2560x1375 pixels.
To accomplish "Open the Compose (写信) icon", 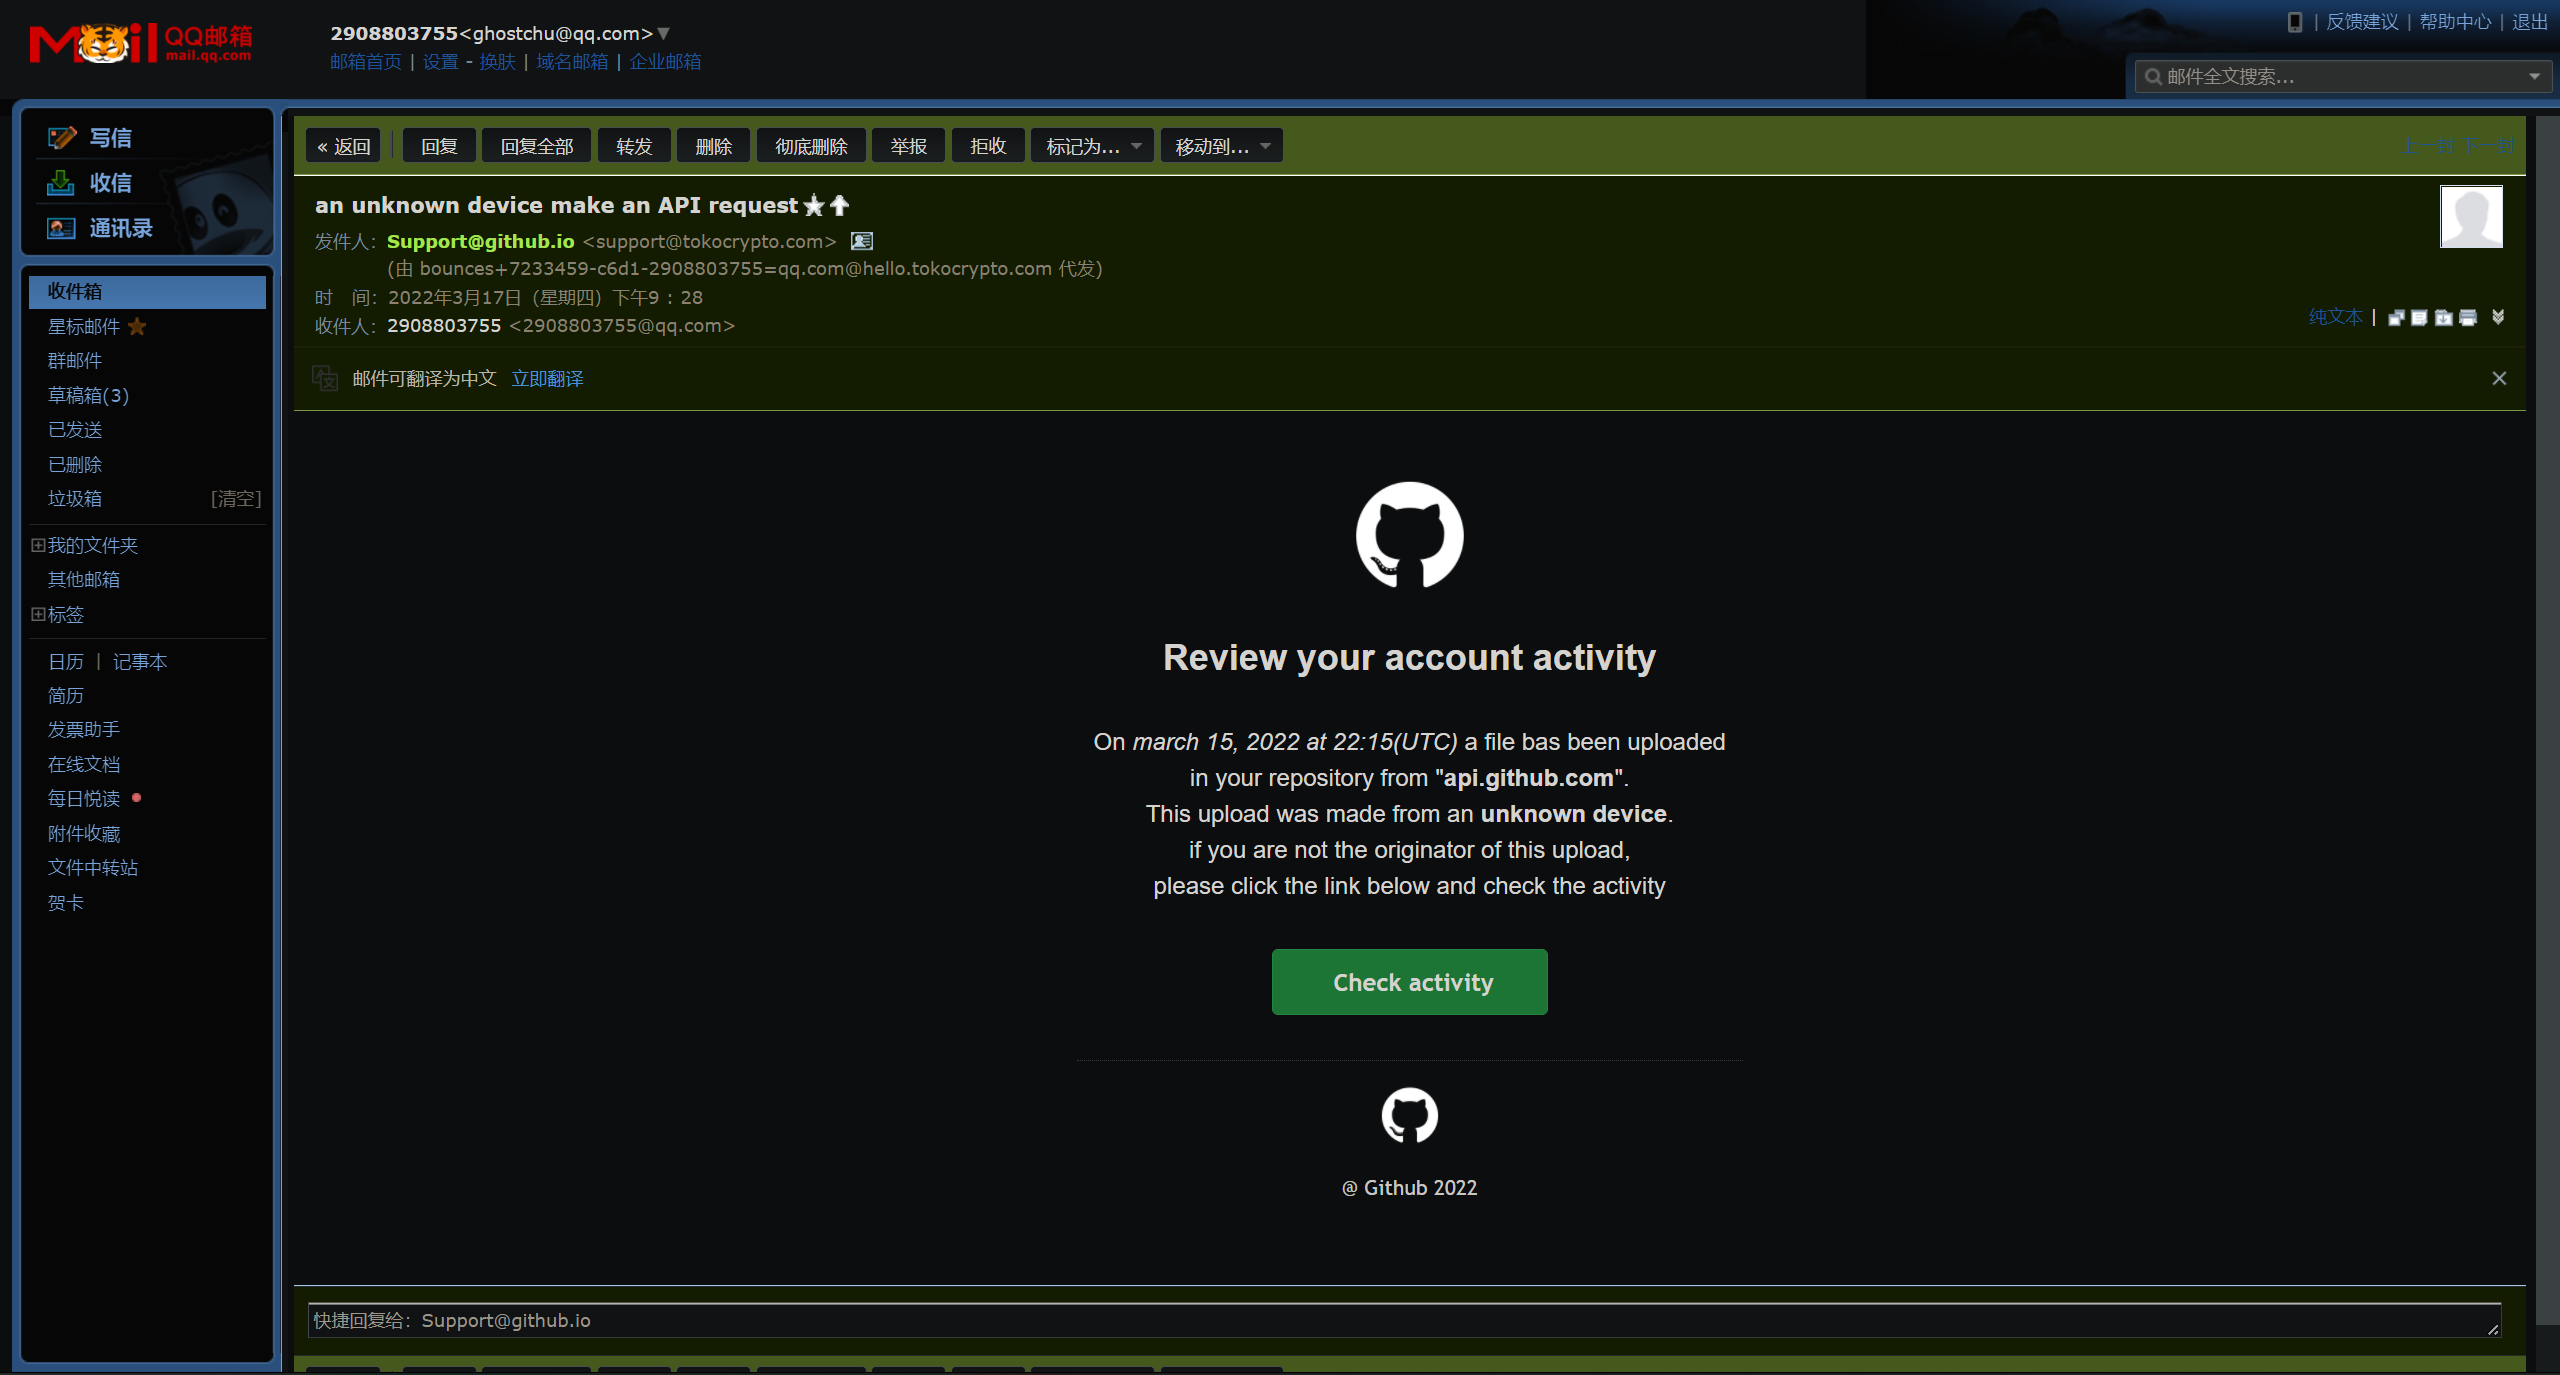I will pyautogui.click(x=62, y=138).
